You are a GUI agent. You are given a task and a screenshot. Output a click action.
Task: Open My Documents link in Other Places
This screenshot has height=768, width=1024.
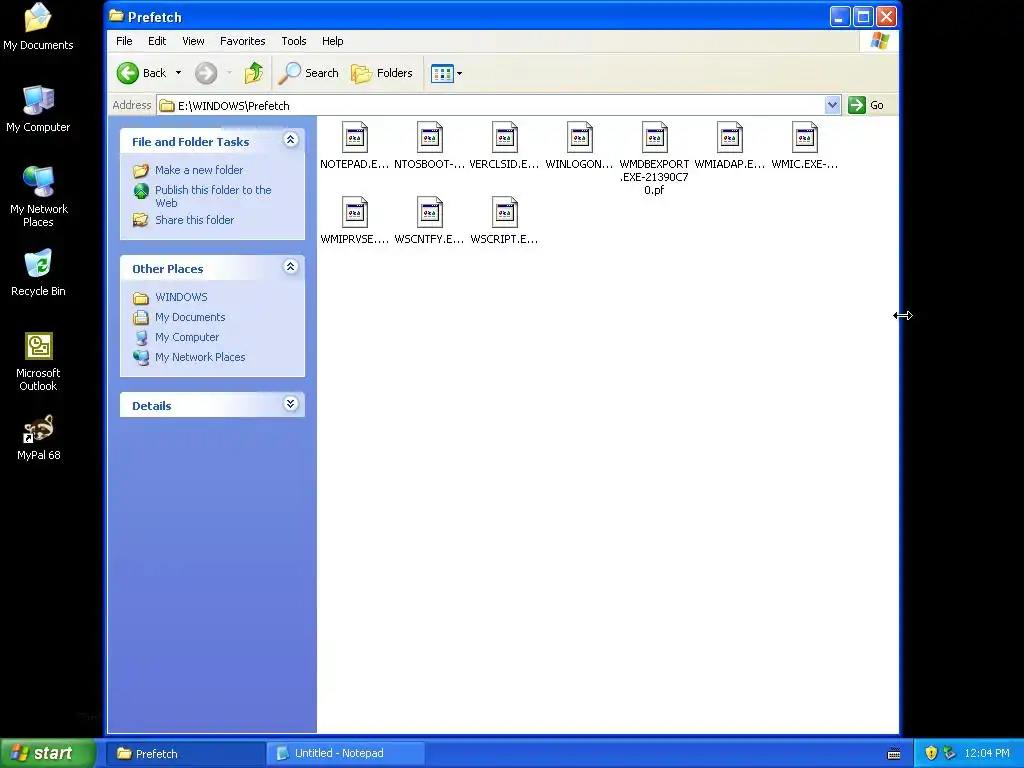(x=190, y=317)
